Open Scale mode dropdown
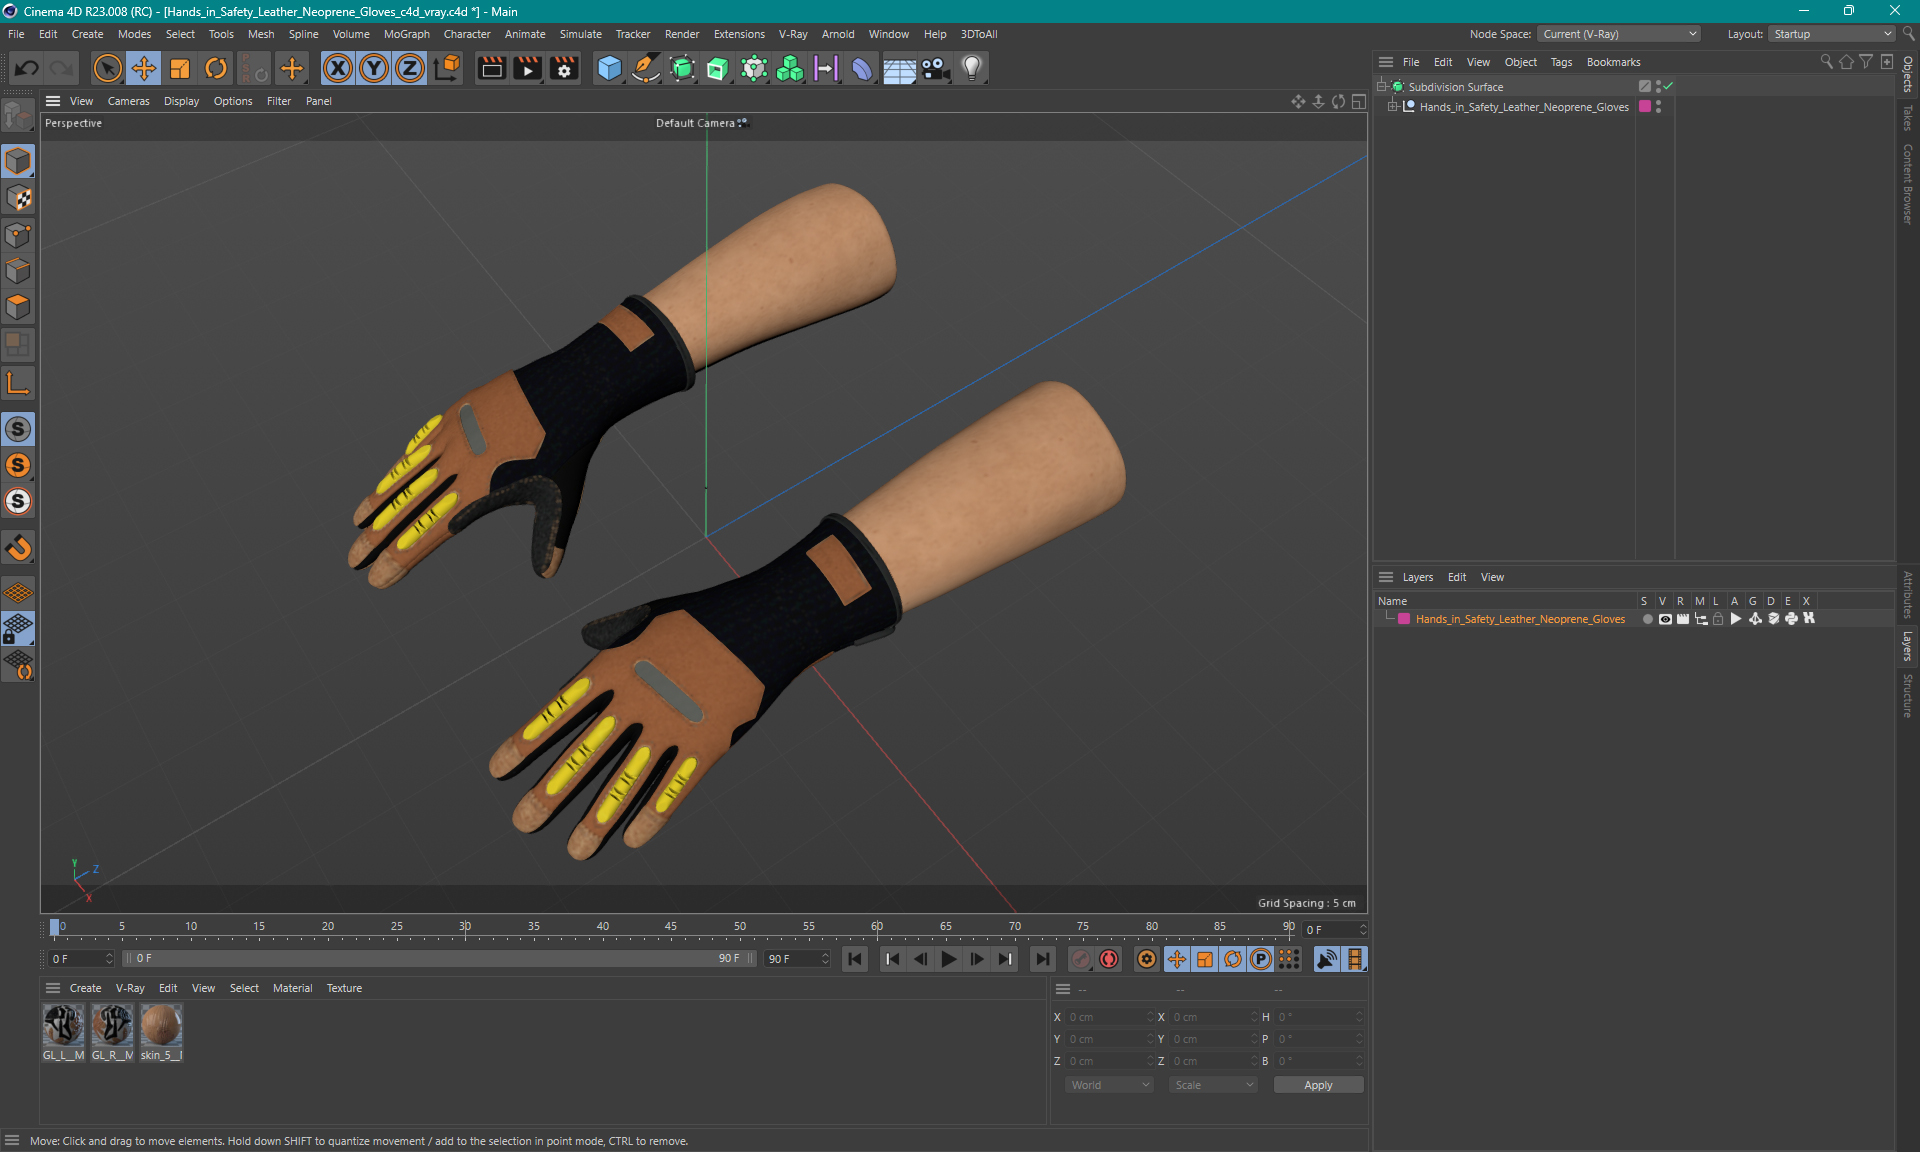 [1213, 1085]
